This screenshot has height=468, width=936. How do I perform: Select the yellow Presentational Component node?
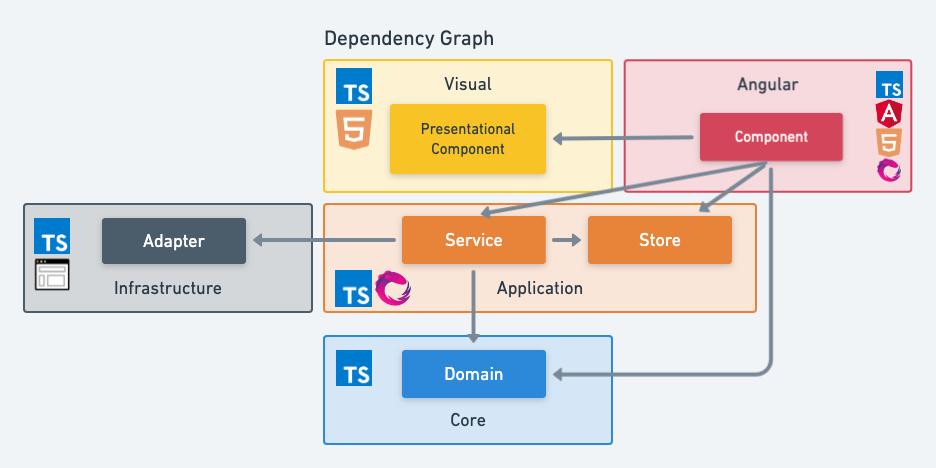click(x=468, y=139)
